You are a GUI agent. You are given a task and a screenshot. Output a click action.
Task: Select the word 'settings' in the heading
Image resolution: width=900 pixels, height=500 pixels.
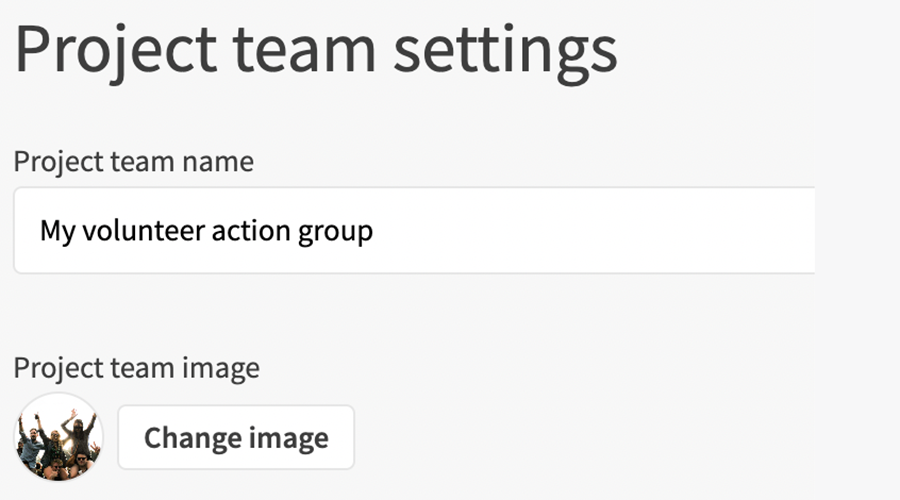505,49
